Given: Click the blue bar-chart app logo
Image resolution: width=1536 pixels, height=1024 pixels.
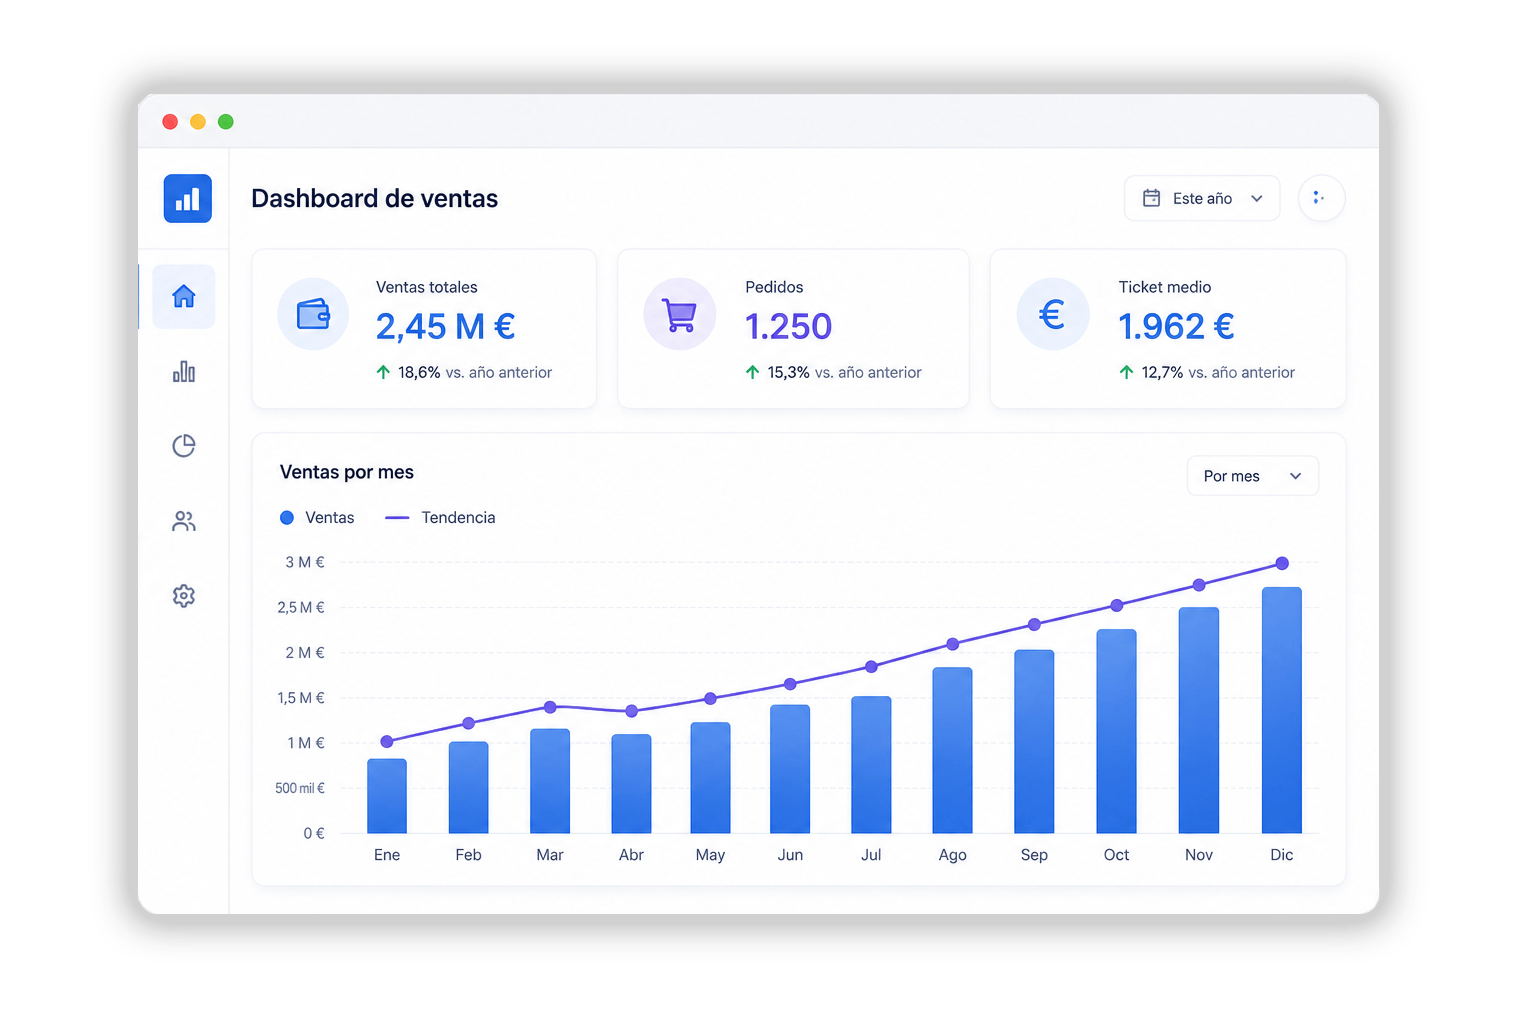Looking at the screenshot, I should tap(188, 198).
